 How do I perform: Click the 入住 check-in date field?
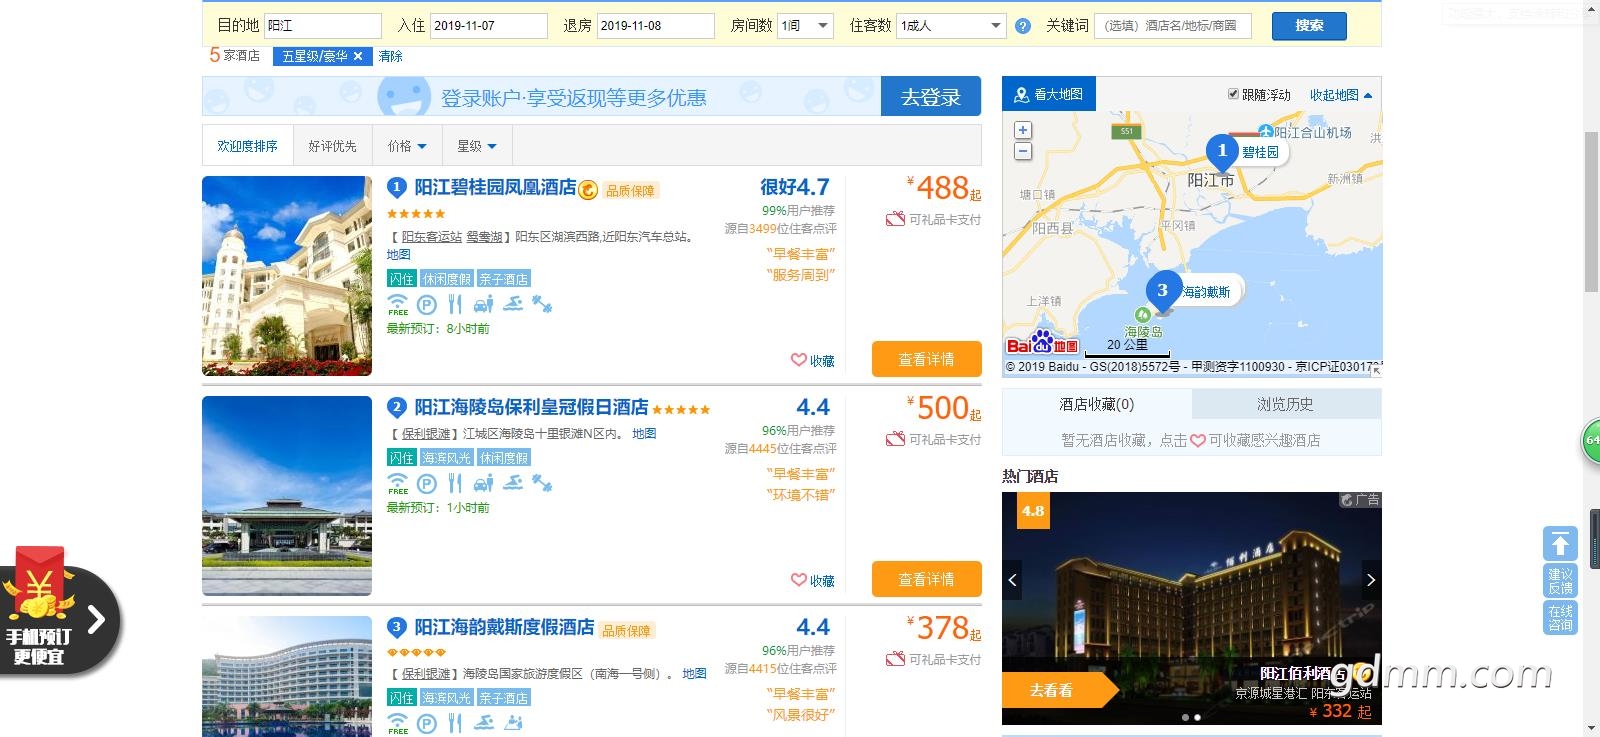pos(489,26)
